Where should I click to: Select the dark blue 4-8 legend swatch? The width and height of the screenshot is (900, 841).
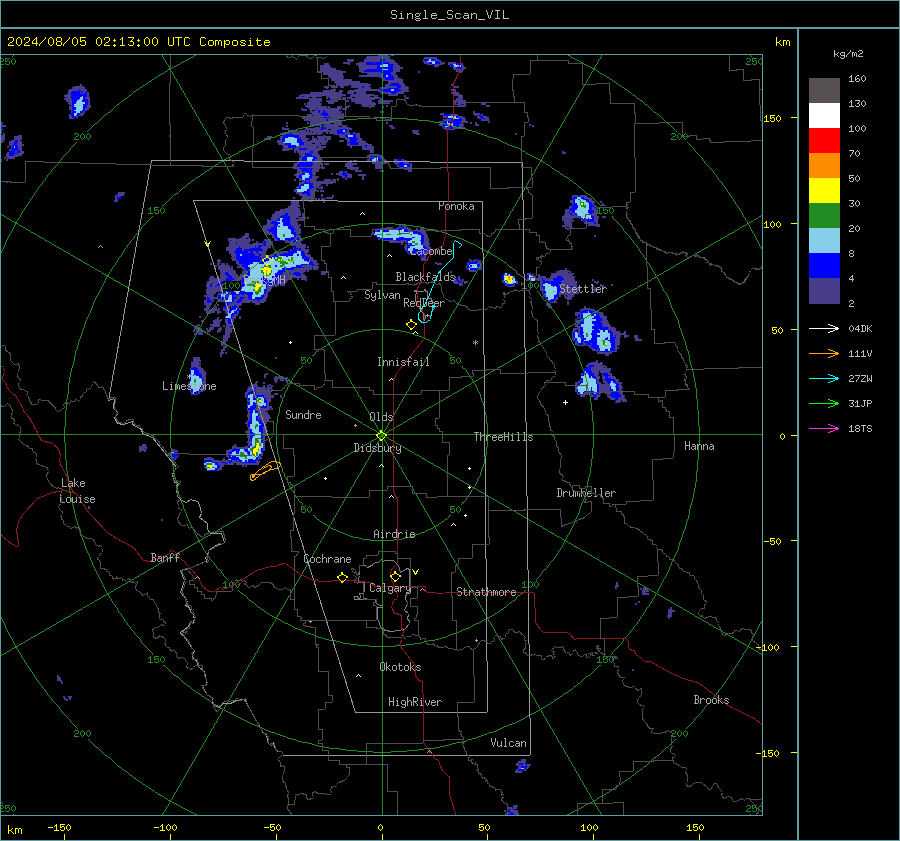pyautogui.click(x=824, y=266)
